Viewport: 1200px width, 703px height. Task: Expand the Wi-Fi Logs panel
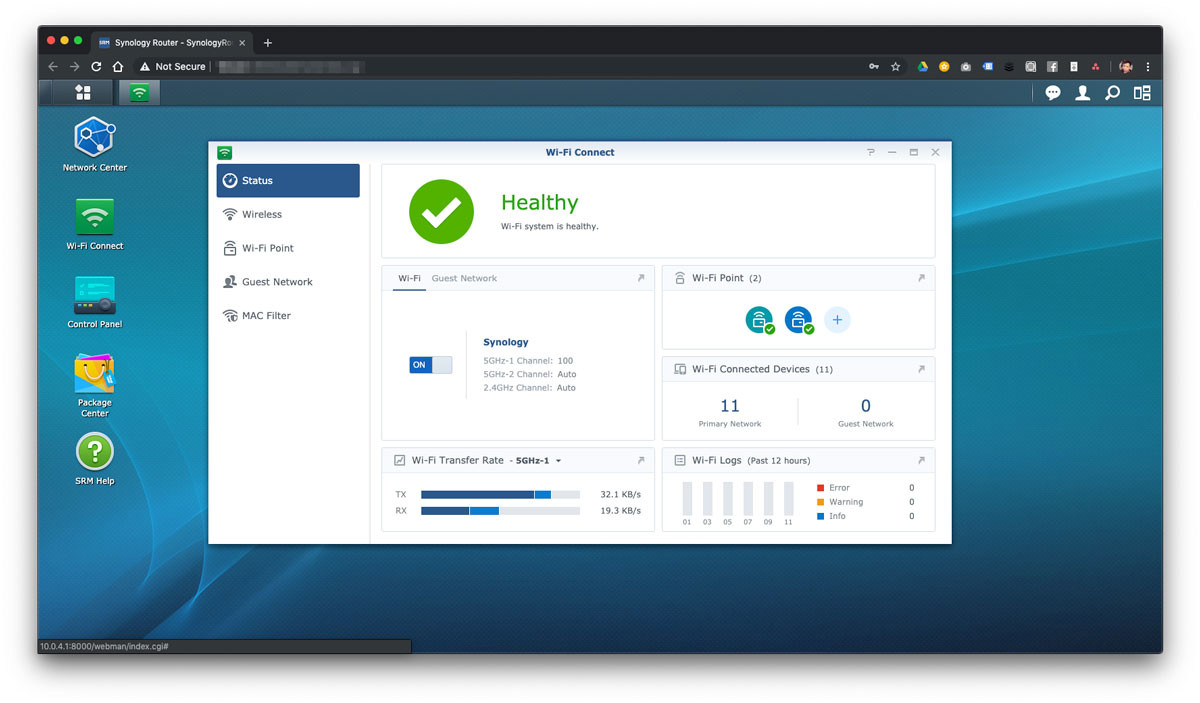coord(921,461)
